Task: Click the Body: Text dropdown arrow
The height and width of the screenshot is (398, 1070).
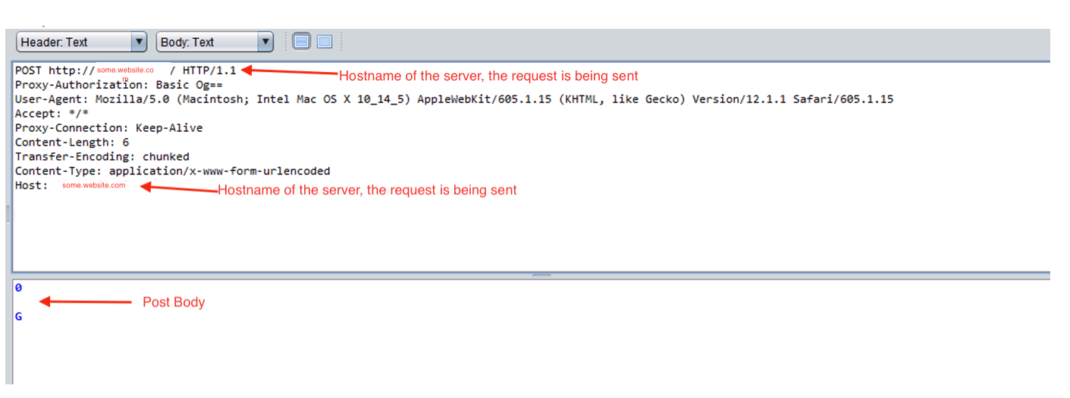Action: tap(265, 42)
